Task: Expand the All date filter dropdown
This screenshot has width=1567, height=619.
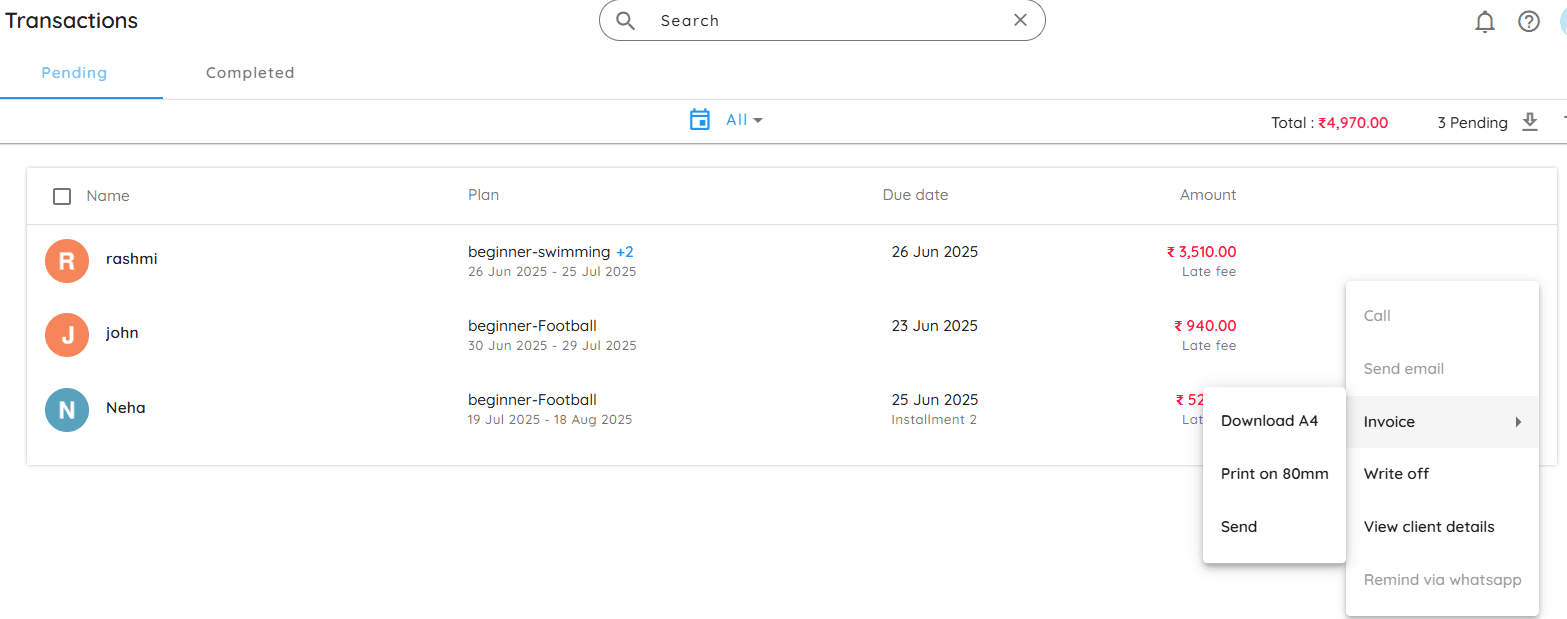Action: point(745,120)
